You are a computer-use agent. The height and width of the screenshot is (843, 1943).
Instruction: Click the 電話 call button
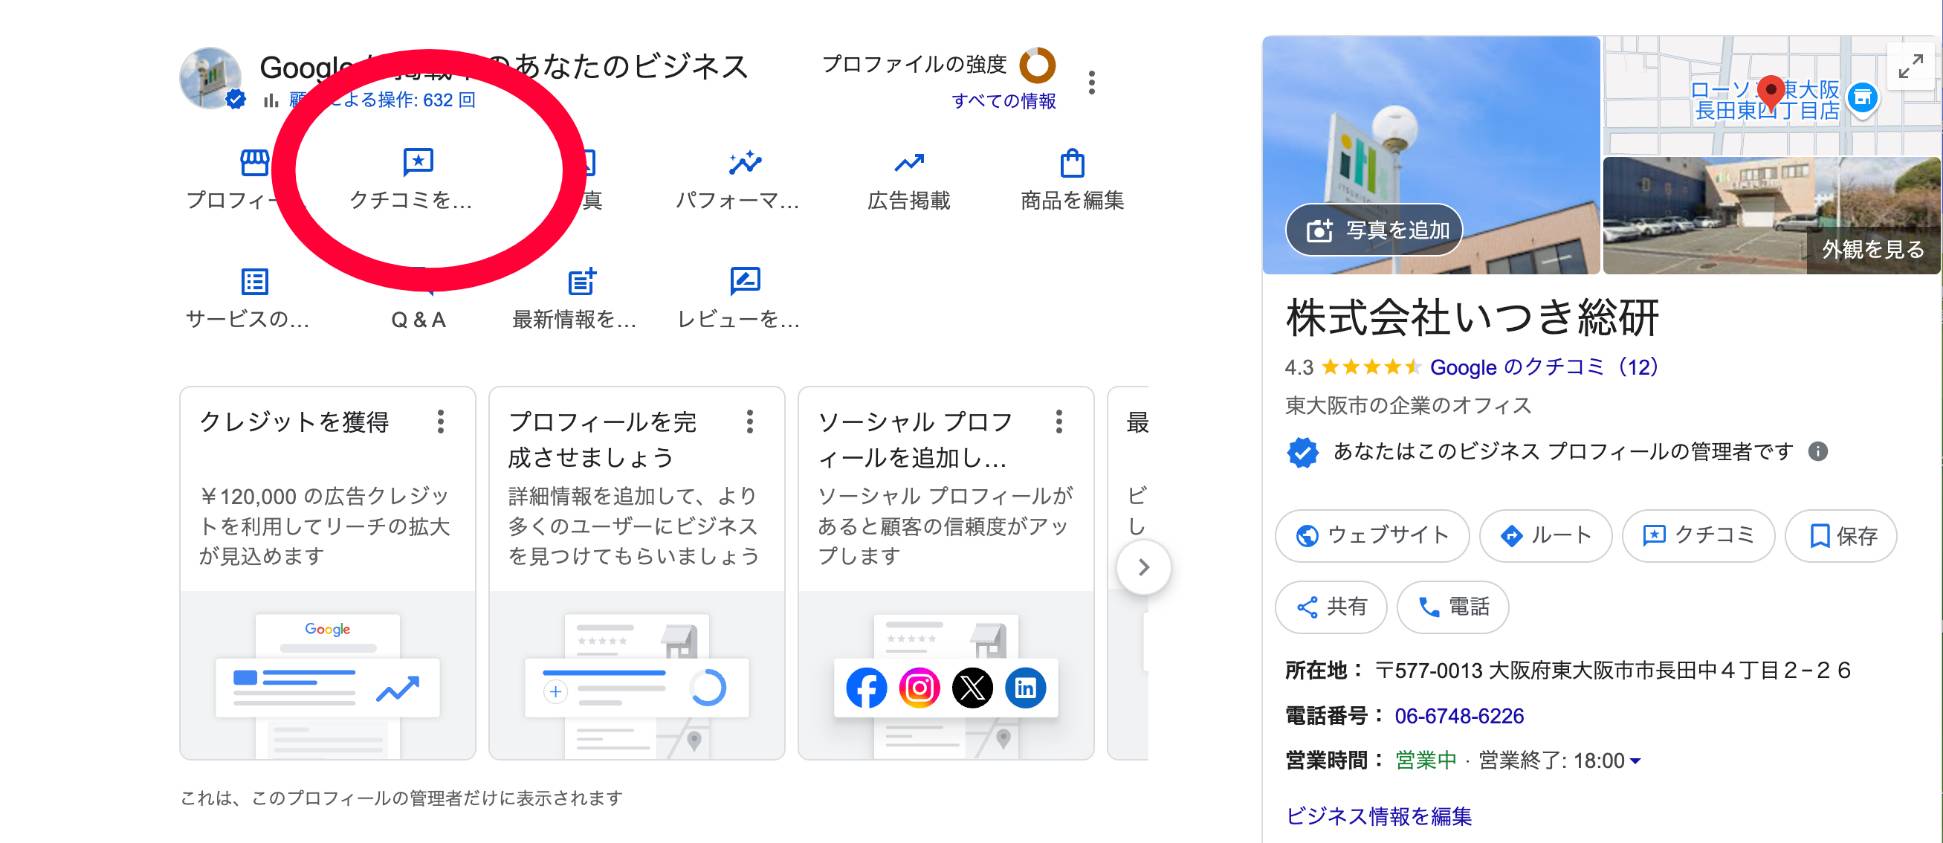pyautogui.click(x=1453, y=607)
